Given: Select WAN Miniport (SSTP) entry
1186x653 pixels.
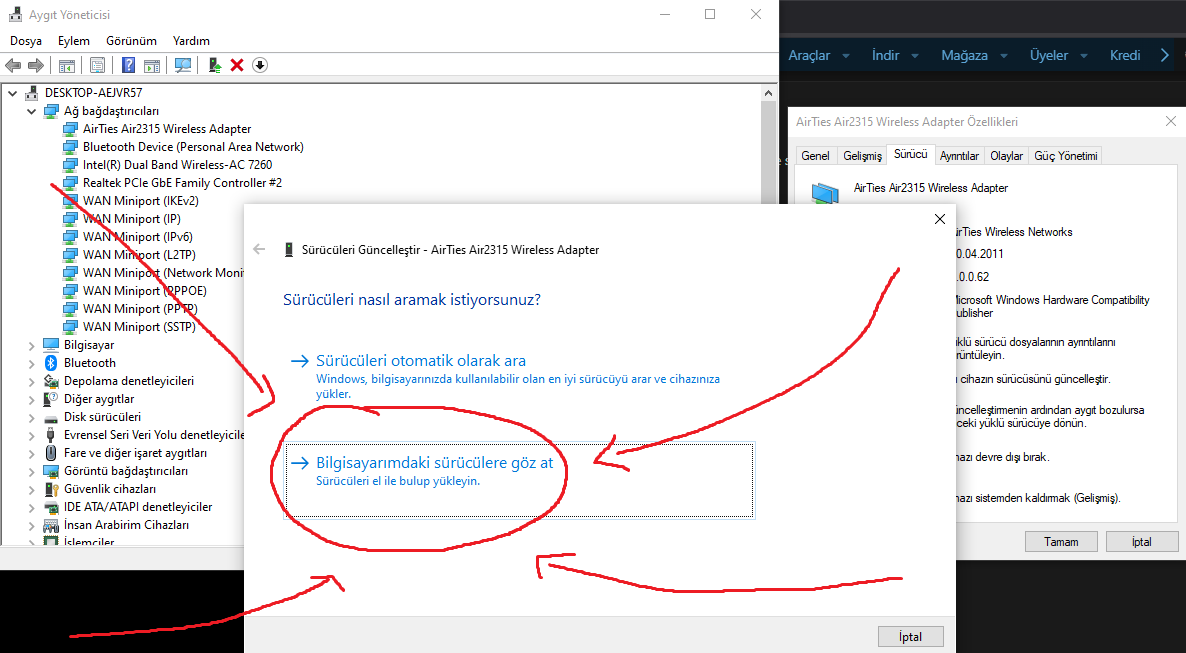Looking at the screenshot, I should coord(139,327).
